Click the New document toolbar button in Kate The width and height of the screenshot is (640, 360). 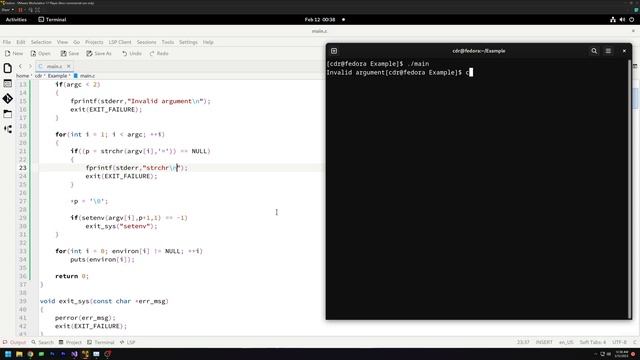click(14, 53)
